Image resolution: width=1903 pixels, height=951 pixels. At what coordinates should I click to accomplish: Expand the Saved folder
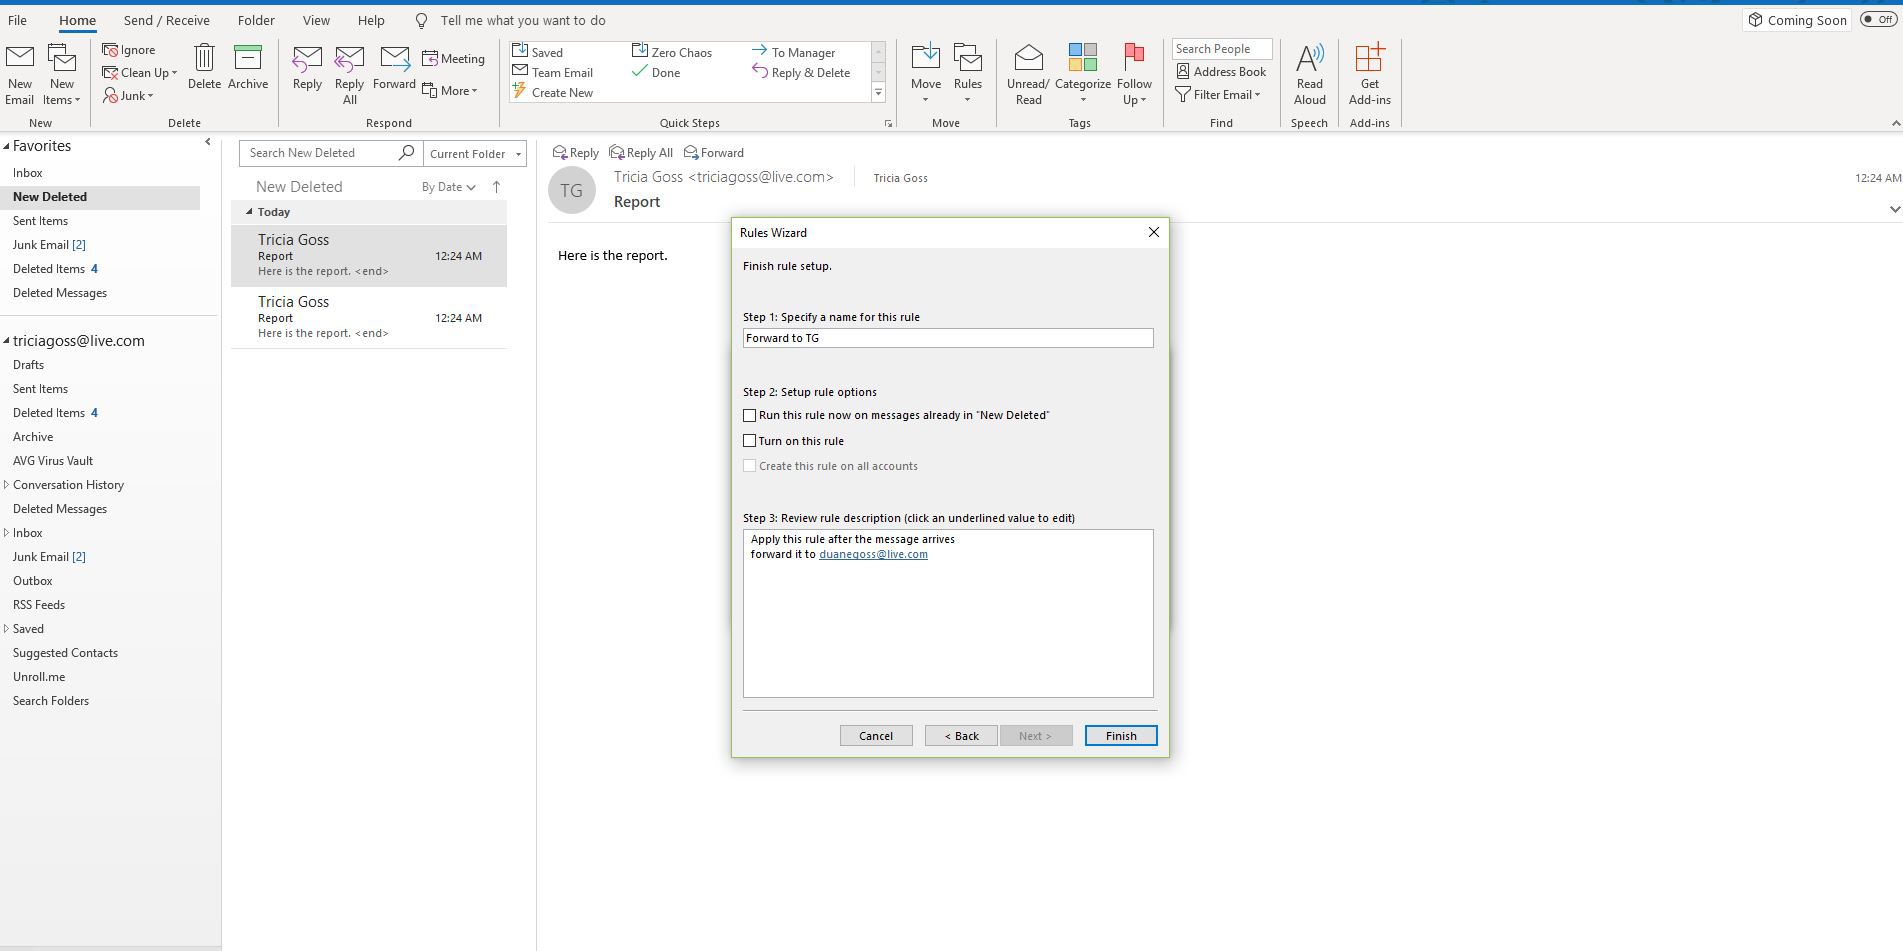6,629
